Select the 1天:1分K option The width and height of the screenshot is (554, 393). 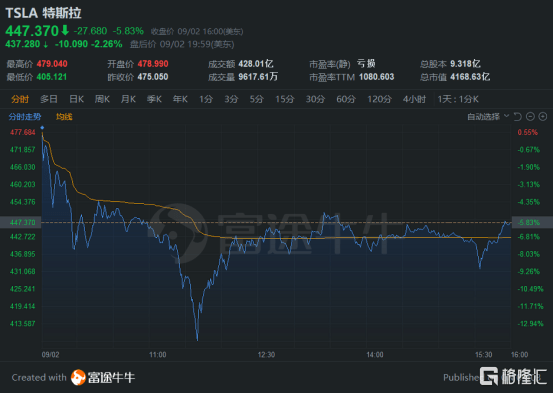(458, 99)
